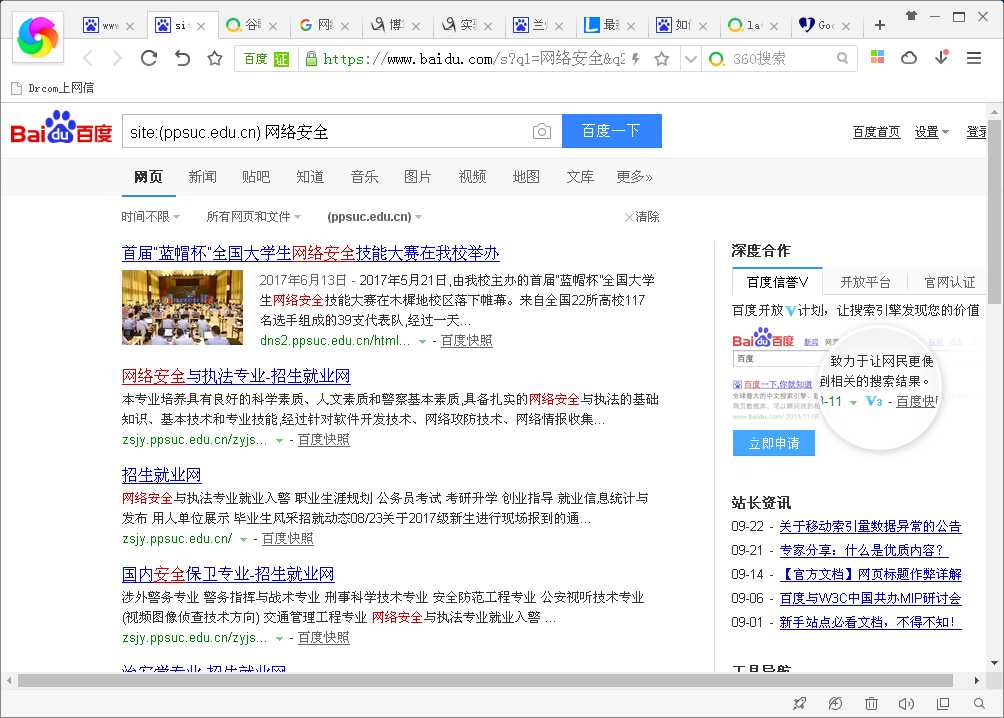
Task: Expand the 所有网页和文件 filter
Action: click(x=254, y=216)
